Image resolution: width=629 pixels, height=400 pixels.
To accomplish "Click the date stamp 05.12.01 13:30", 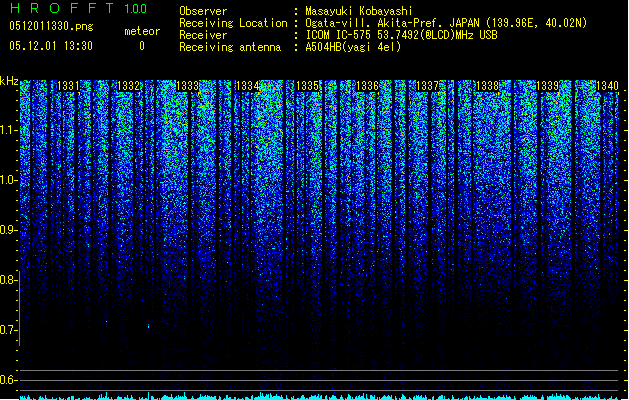I will pyautogui.click(x=51, y=46).
